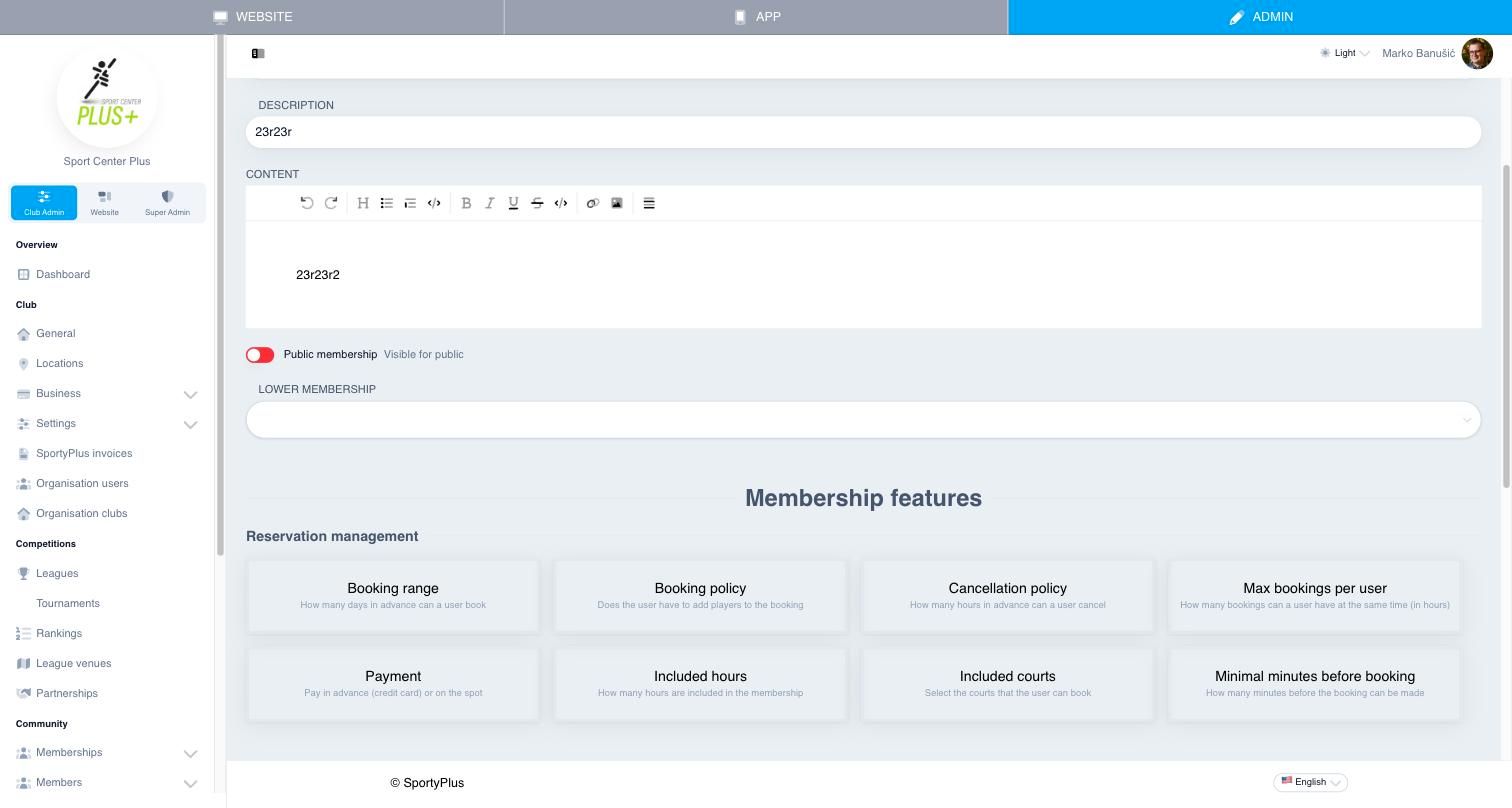
Task: Enable the Public membership switch
Action: pos(260,355)
